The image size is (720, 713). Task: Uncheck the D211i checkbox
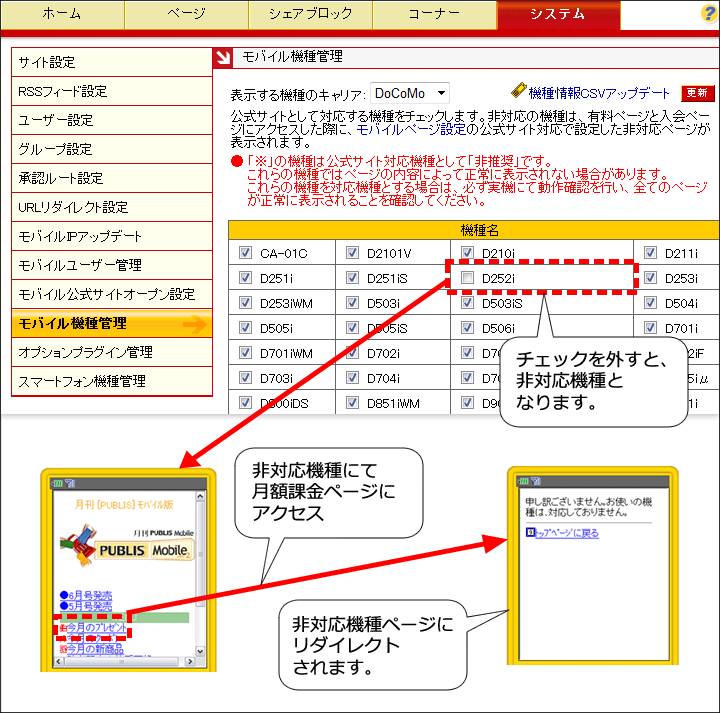(650, 253)
